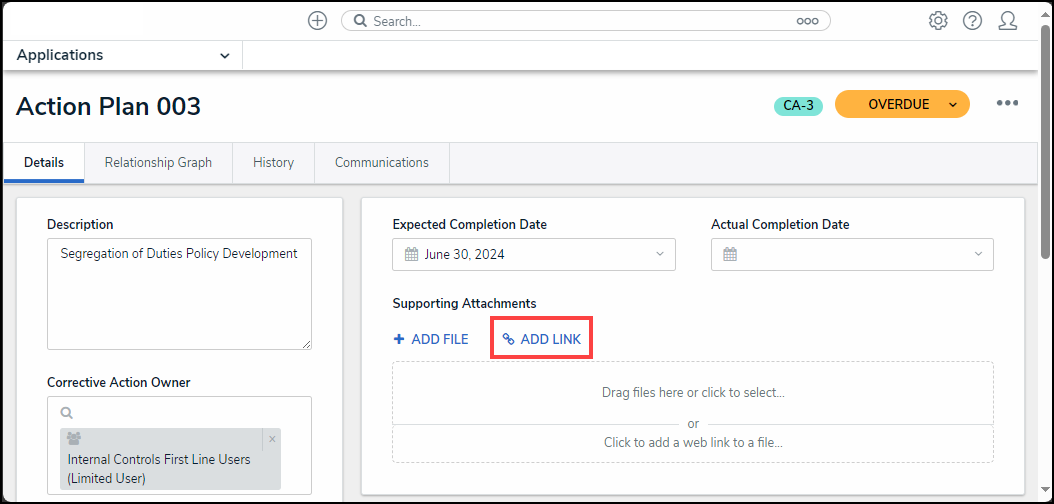Open the Communications tab
The image size is (1054, 504).
coord(381,163)
